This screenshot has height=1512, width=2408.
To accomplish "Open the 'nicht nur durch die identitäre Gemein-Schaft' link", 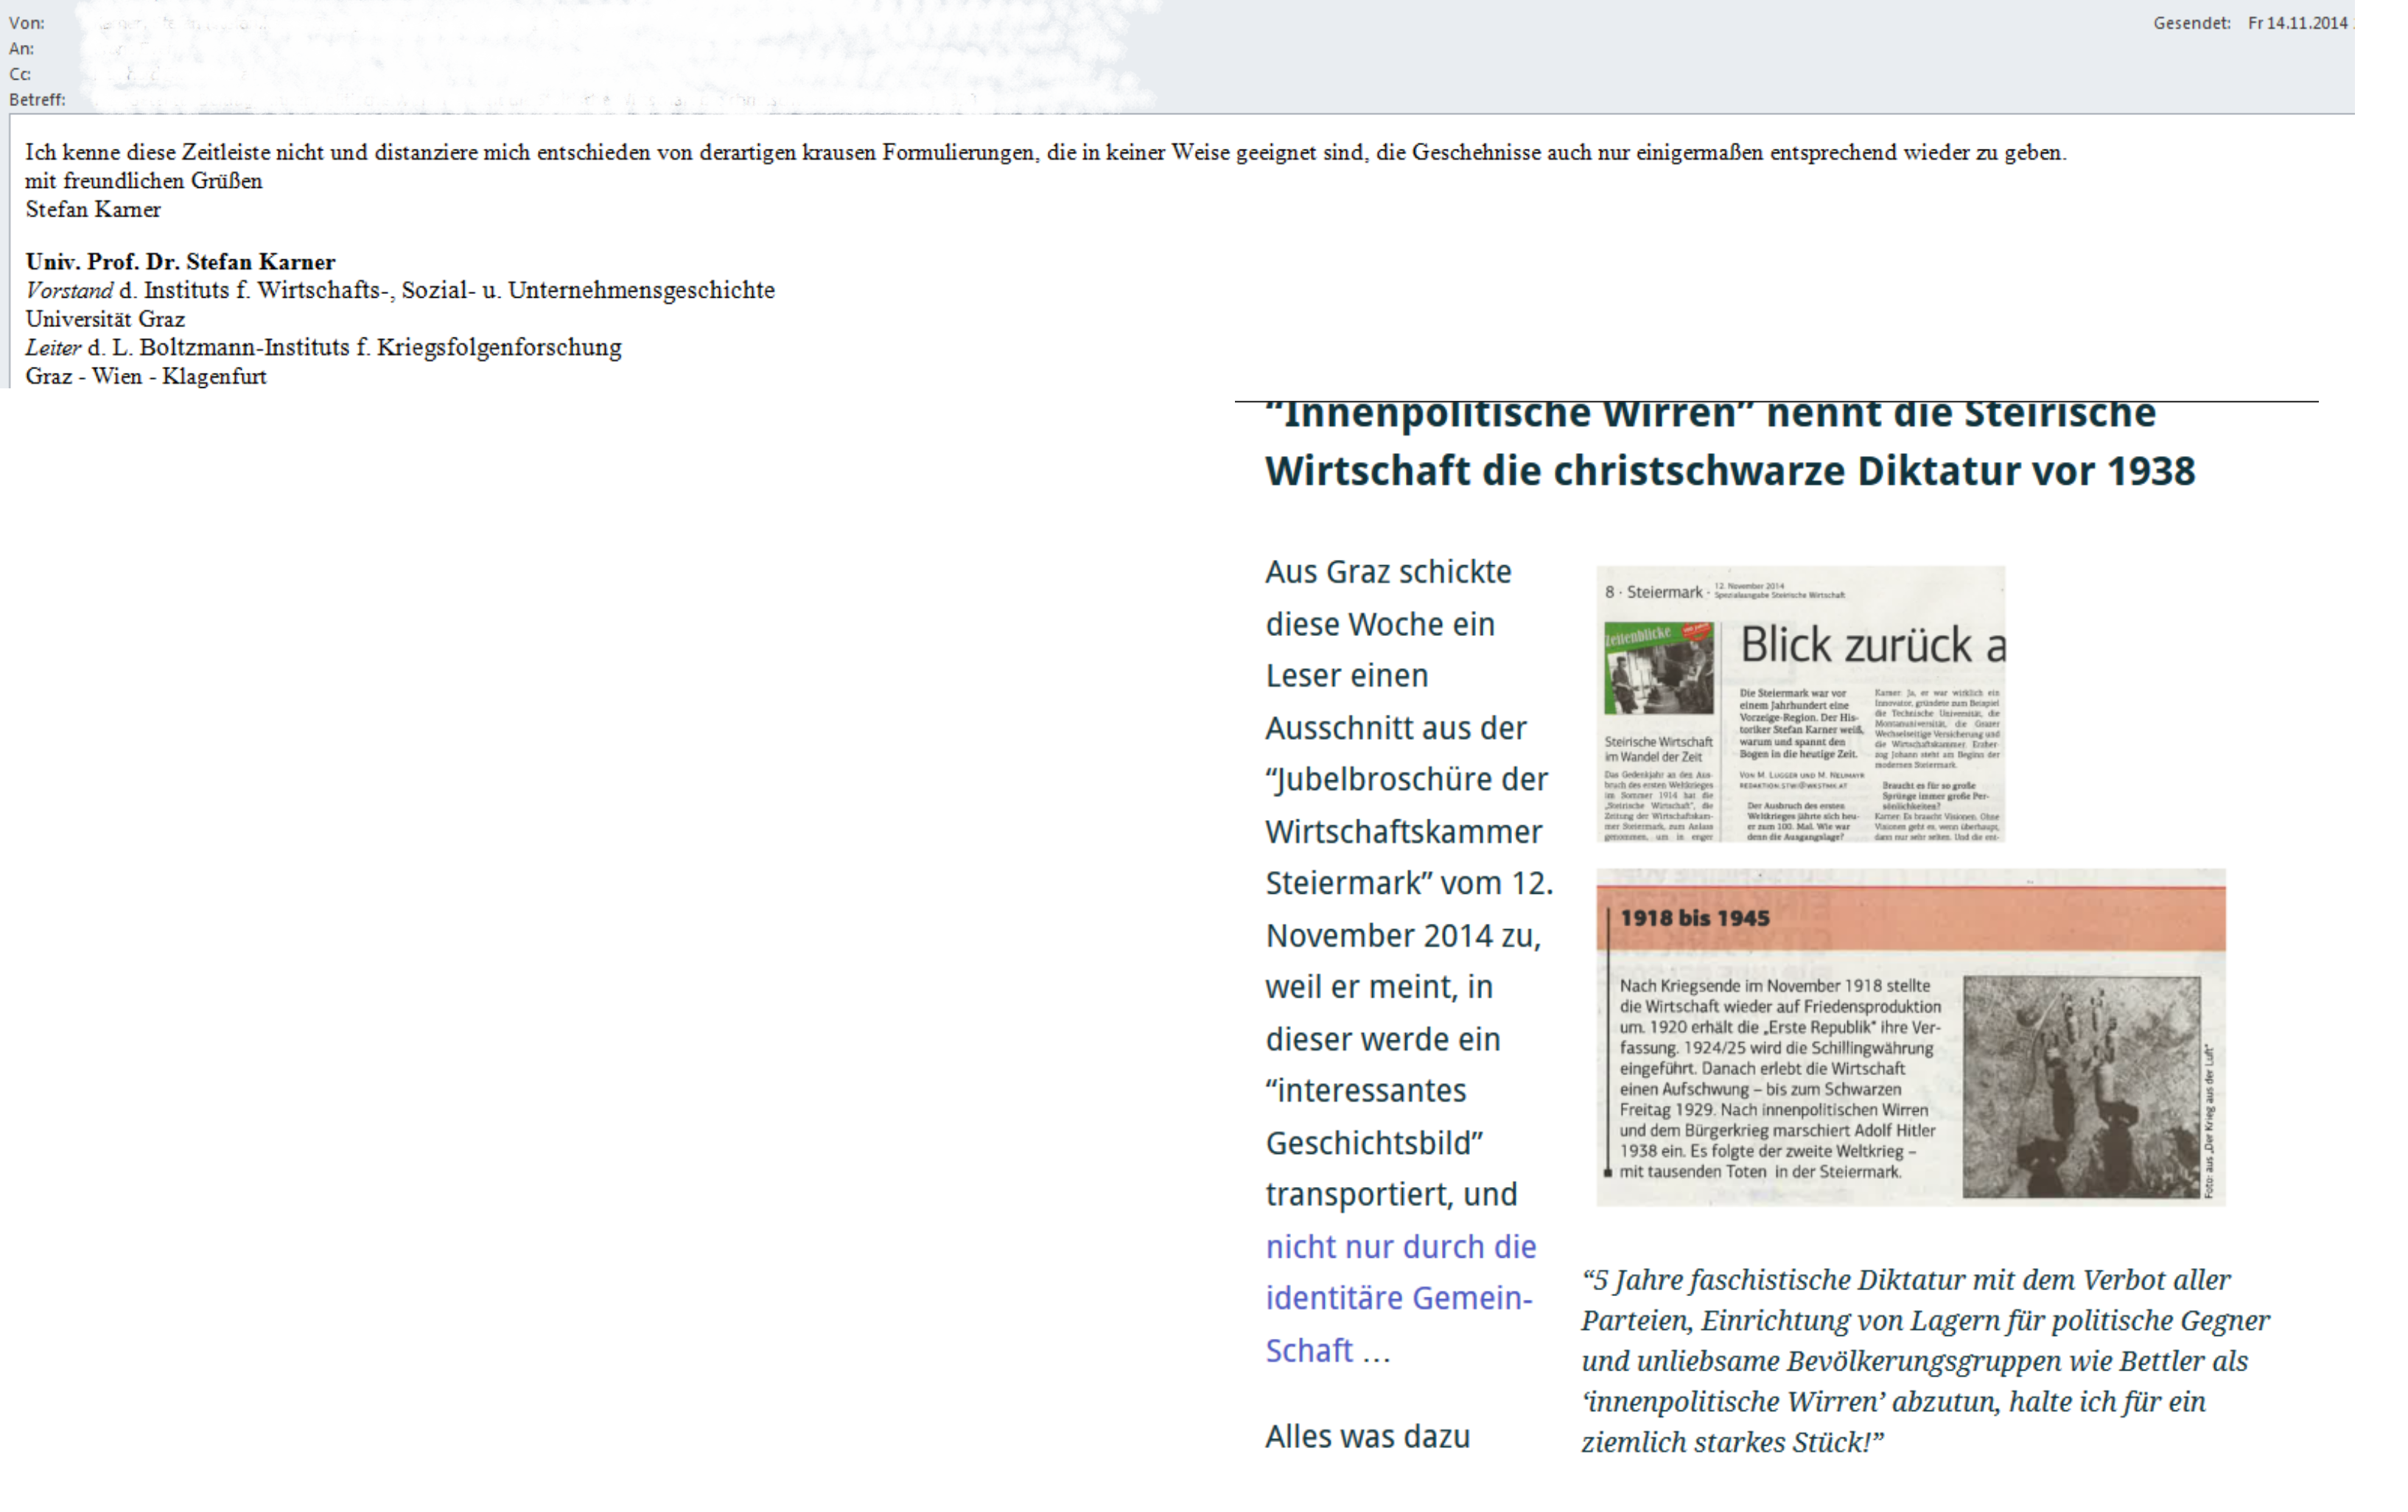I will tap(1399, 1298).
